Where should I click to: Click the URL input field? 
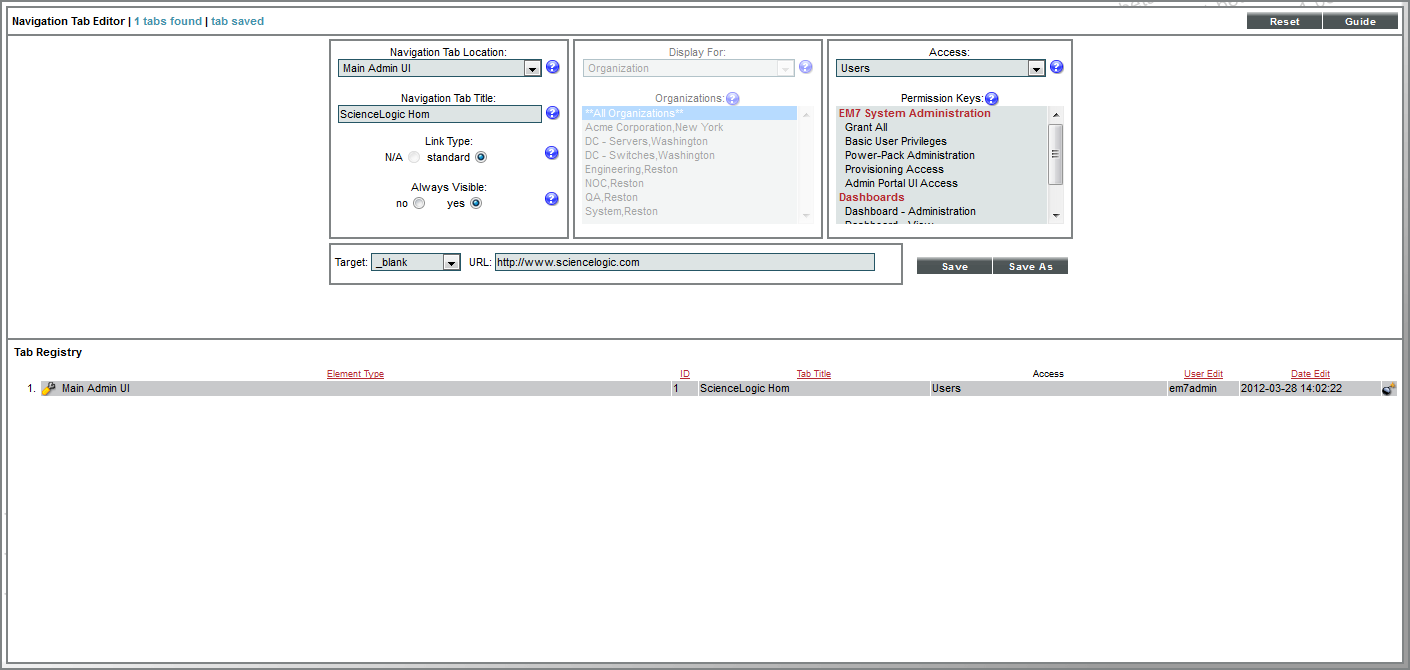[685, 262]
